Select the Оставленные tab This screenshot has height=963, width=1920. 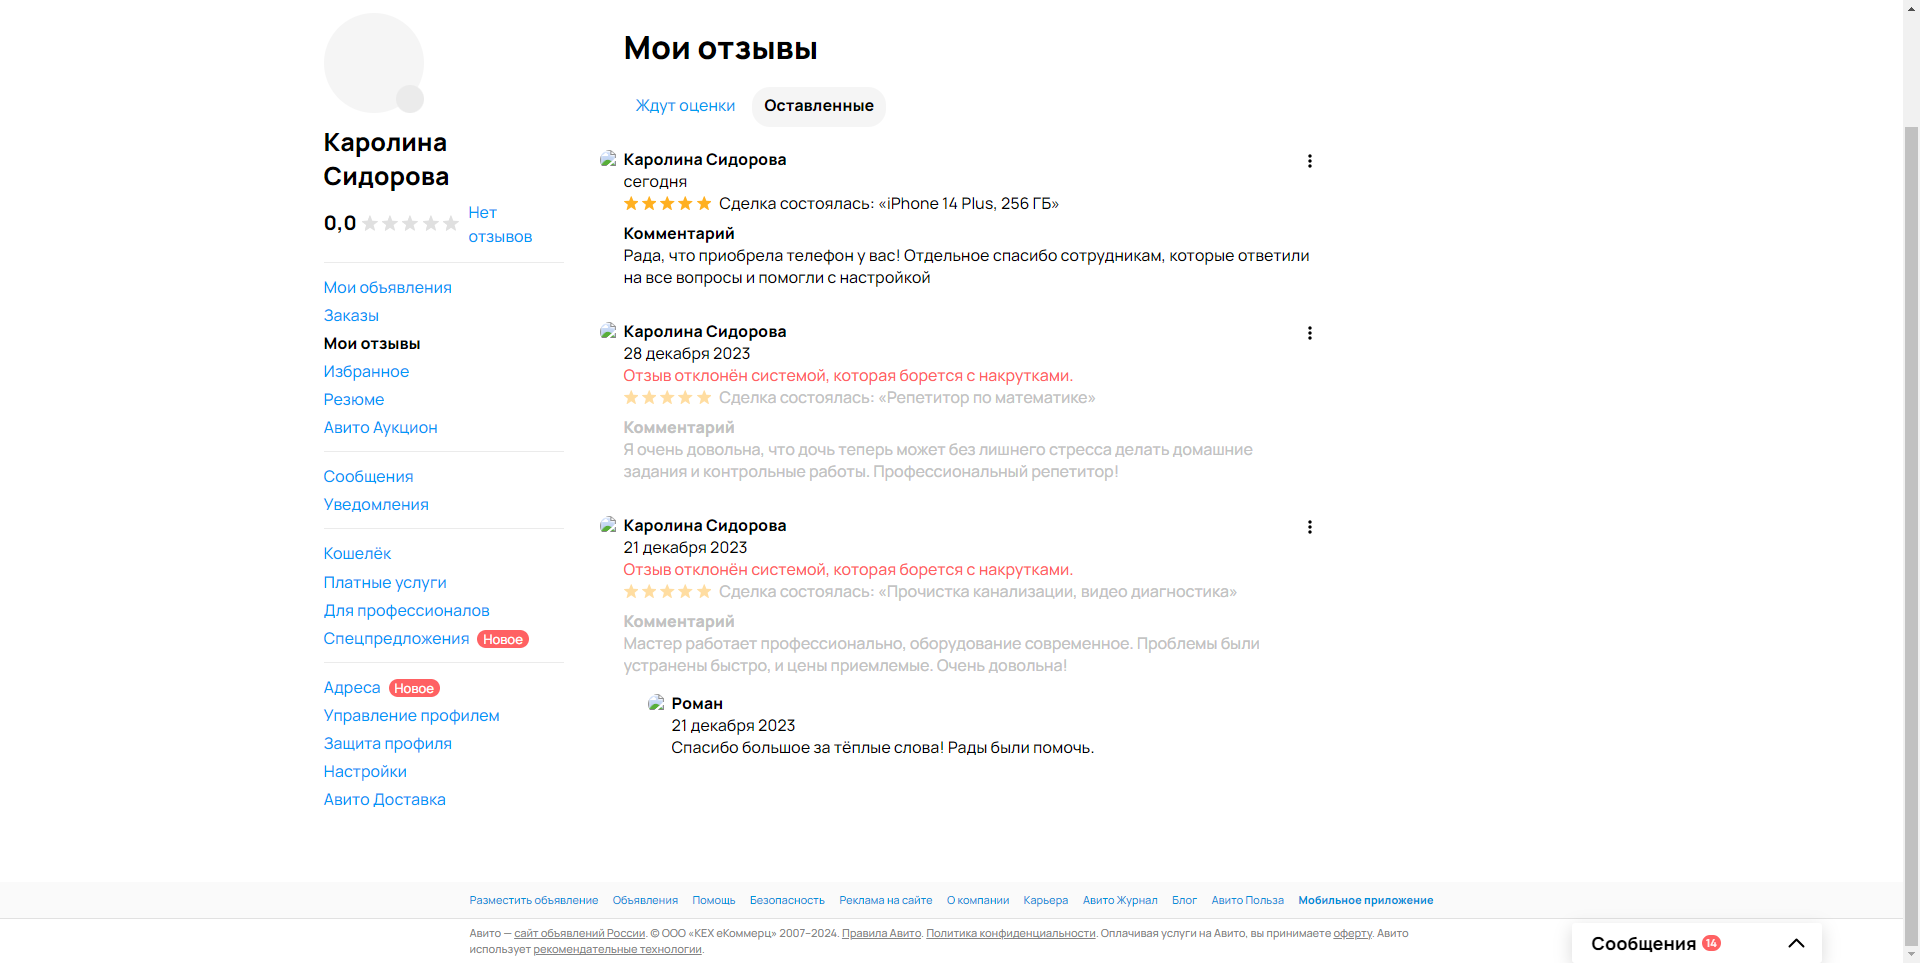click(x=818, y=106)
